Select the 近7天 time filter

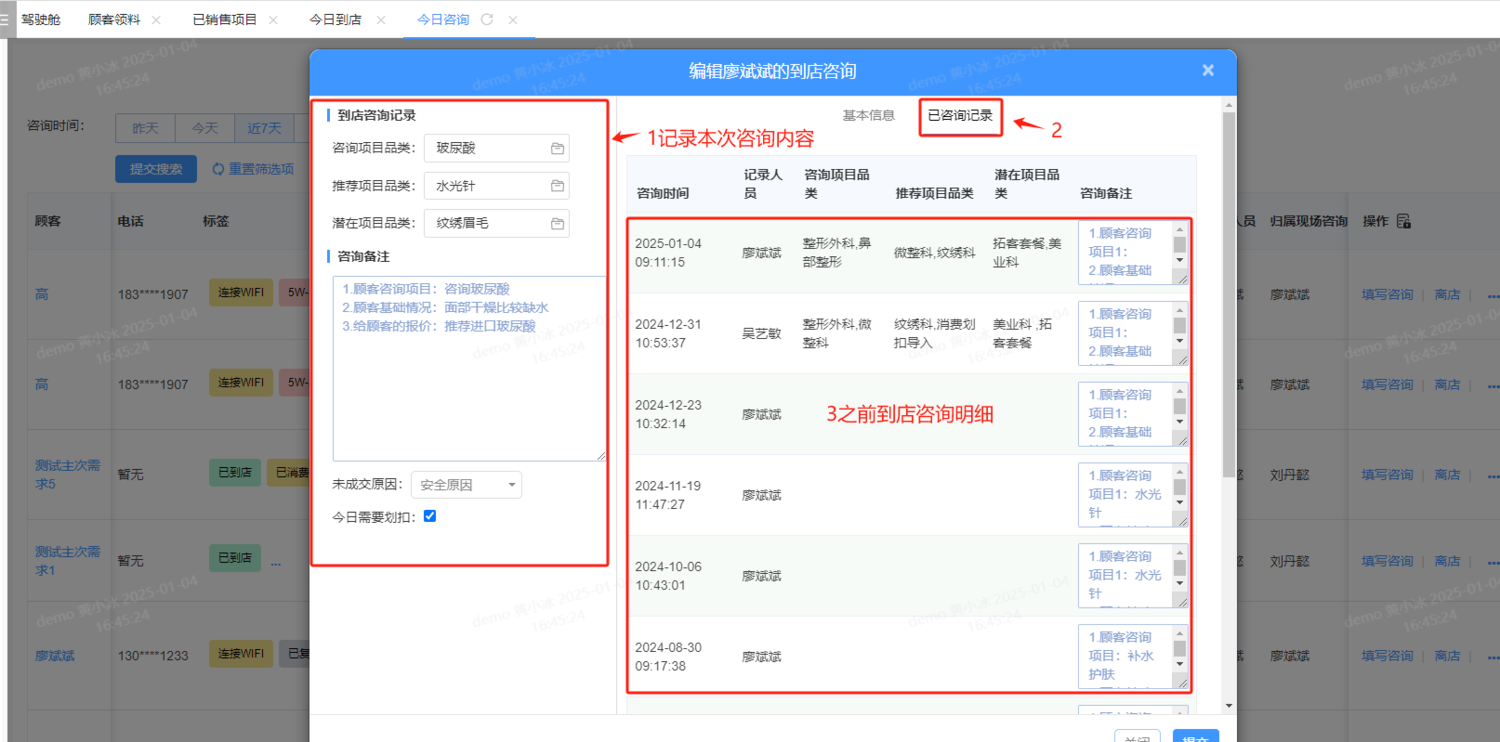[x=264, y=128]
